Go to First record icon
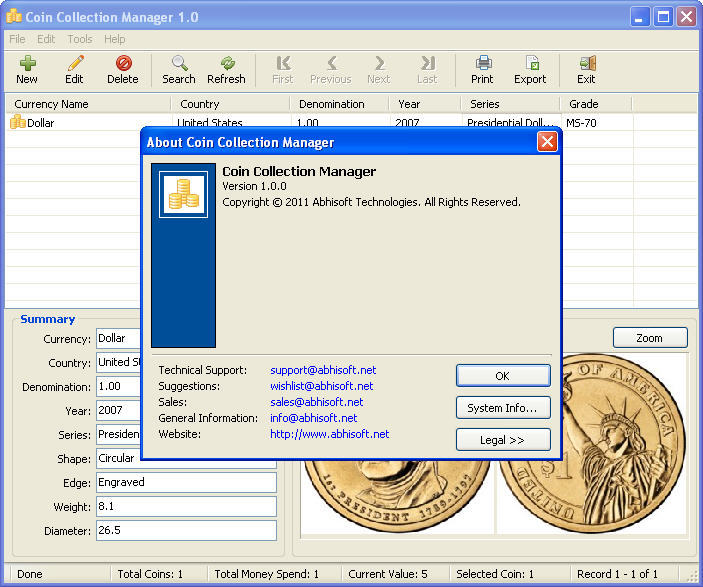The image size is (703, 587). tap(283, 63)
